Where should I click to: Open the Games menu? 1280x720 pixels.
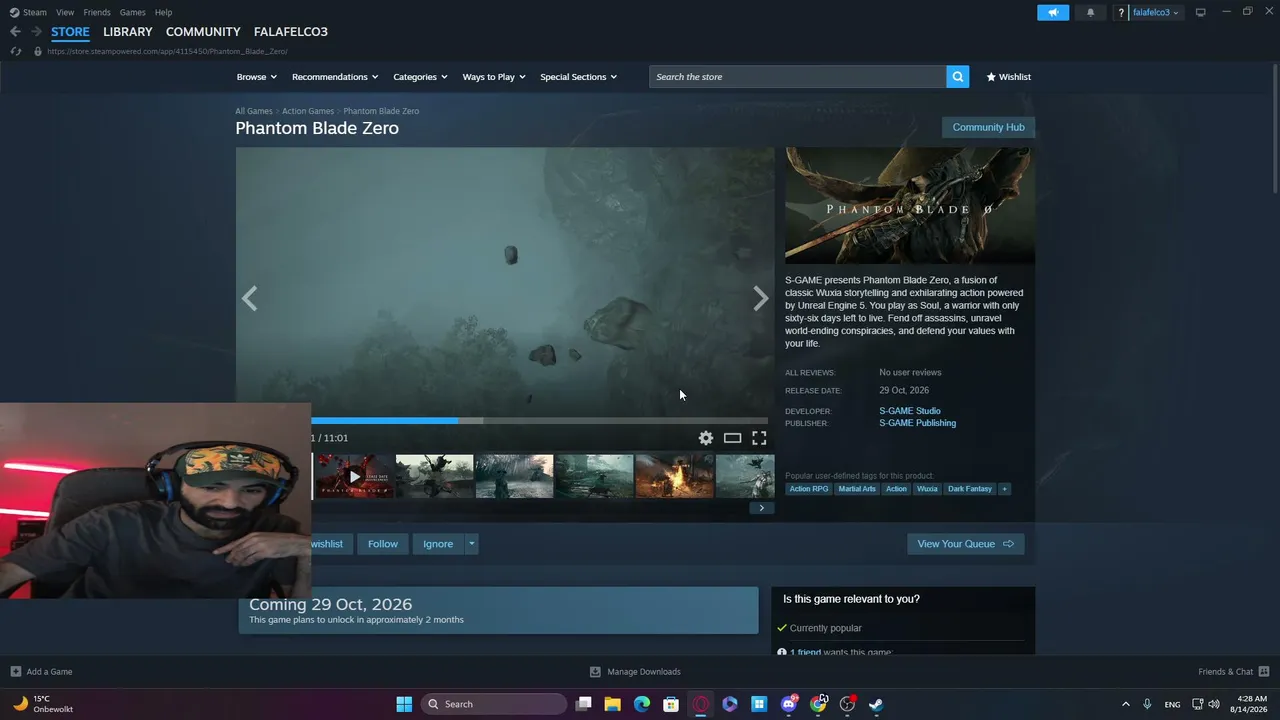point(132,12)
